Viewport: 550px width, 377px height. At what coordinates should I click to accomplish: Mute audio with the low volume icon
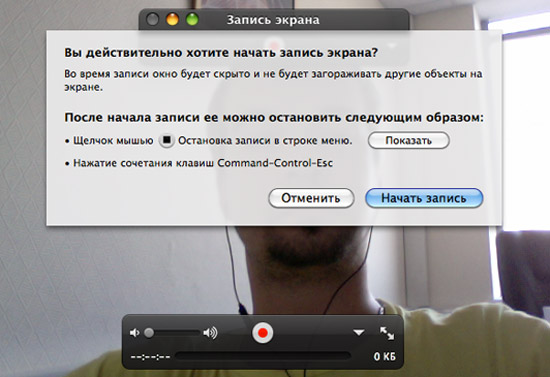click(134, 332)
